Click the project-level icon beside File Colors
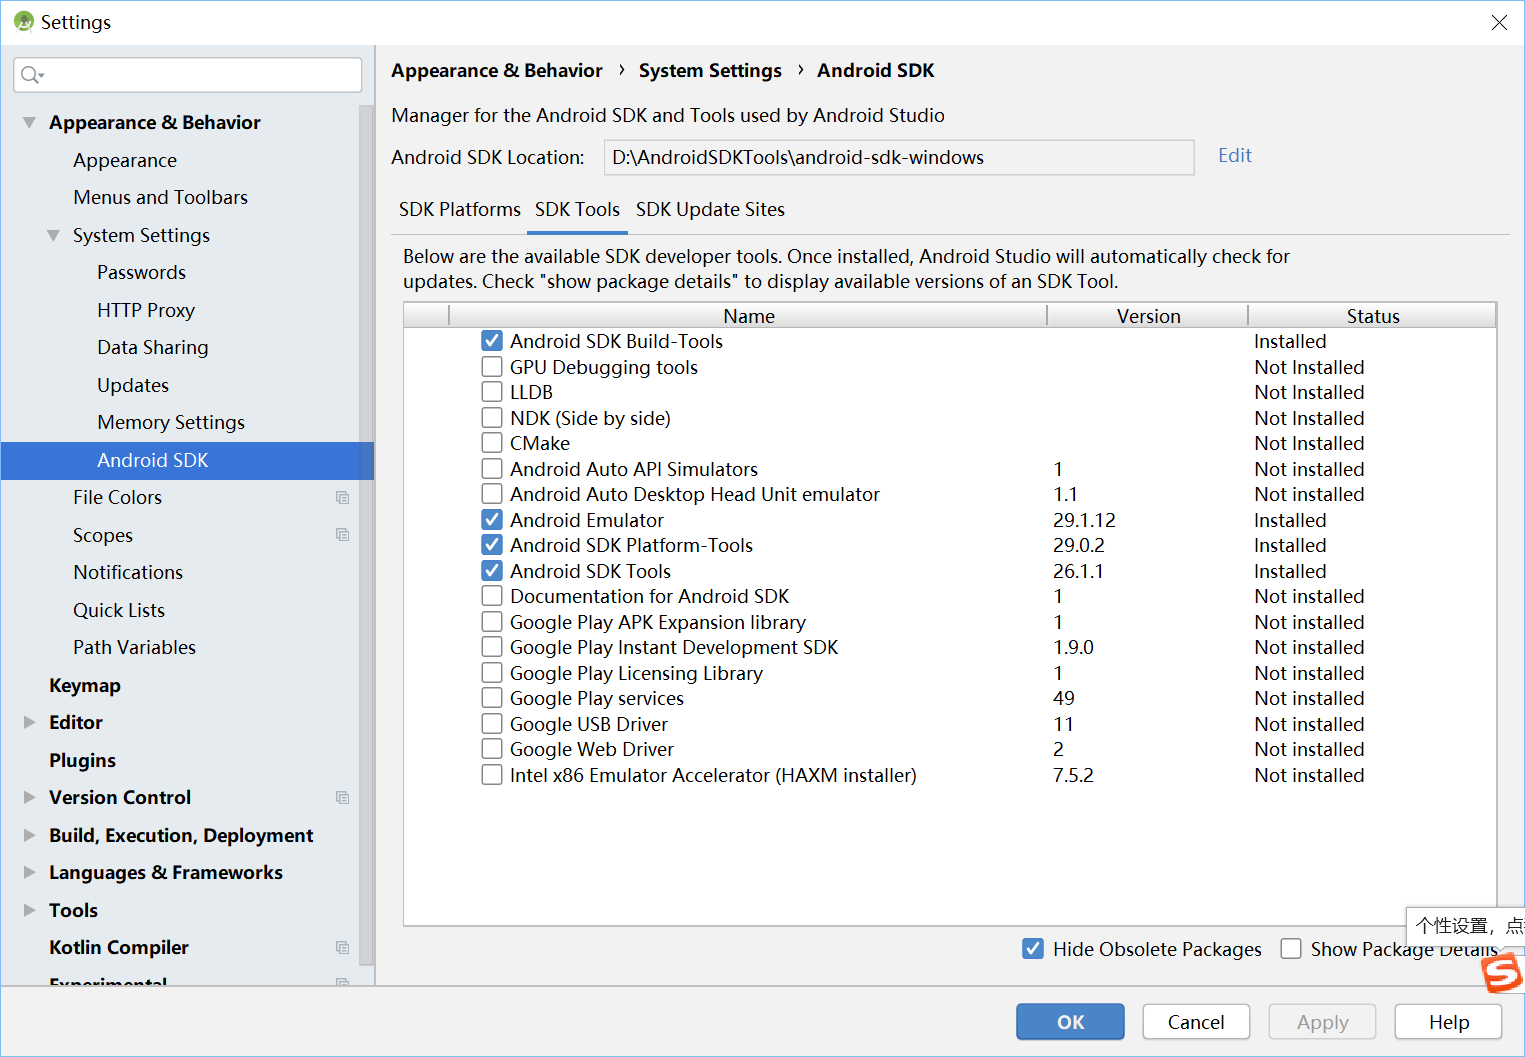Image resolution: width=1525 pixels, height=1057 pixels. 343,498
